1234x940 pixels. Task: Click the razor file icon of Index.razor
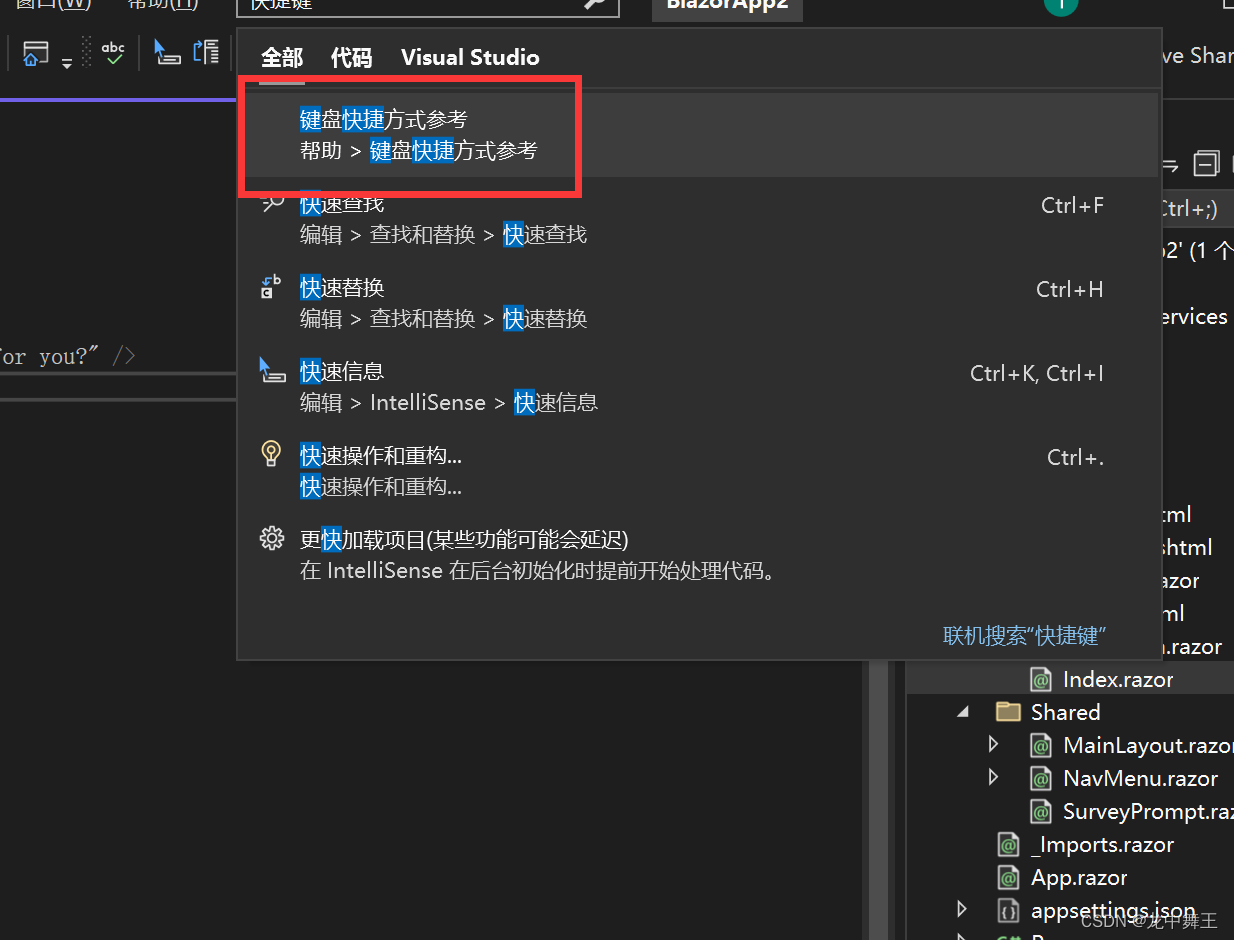[x=1041, y=680]
